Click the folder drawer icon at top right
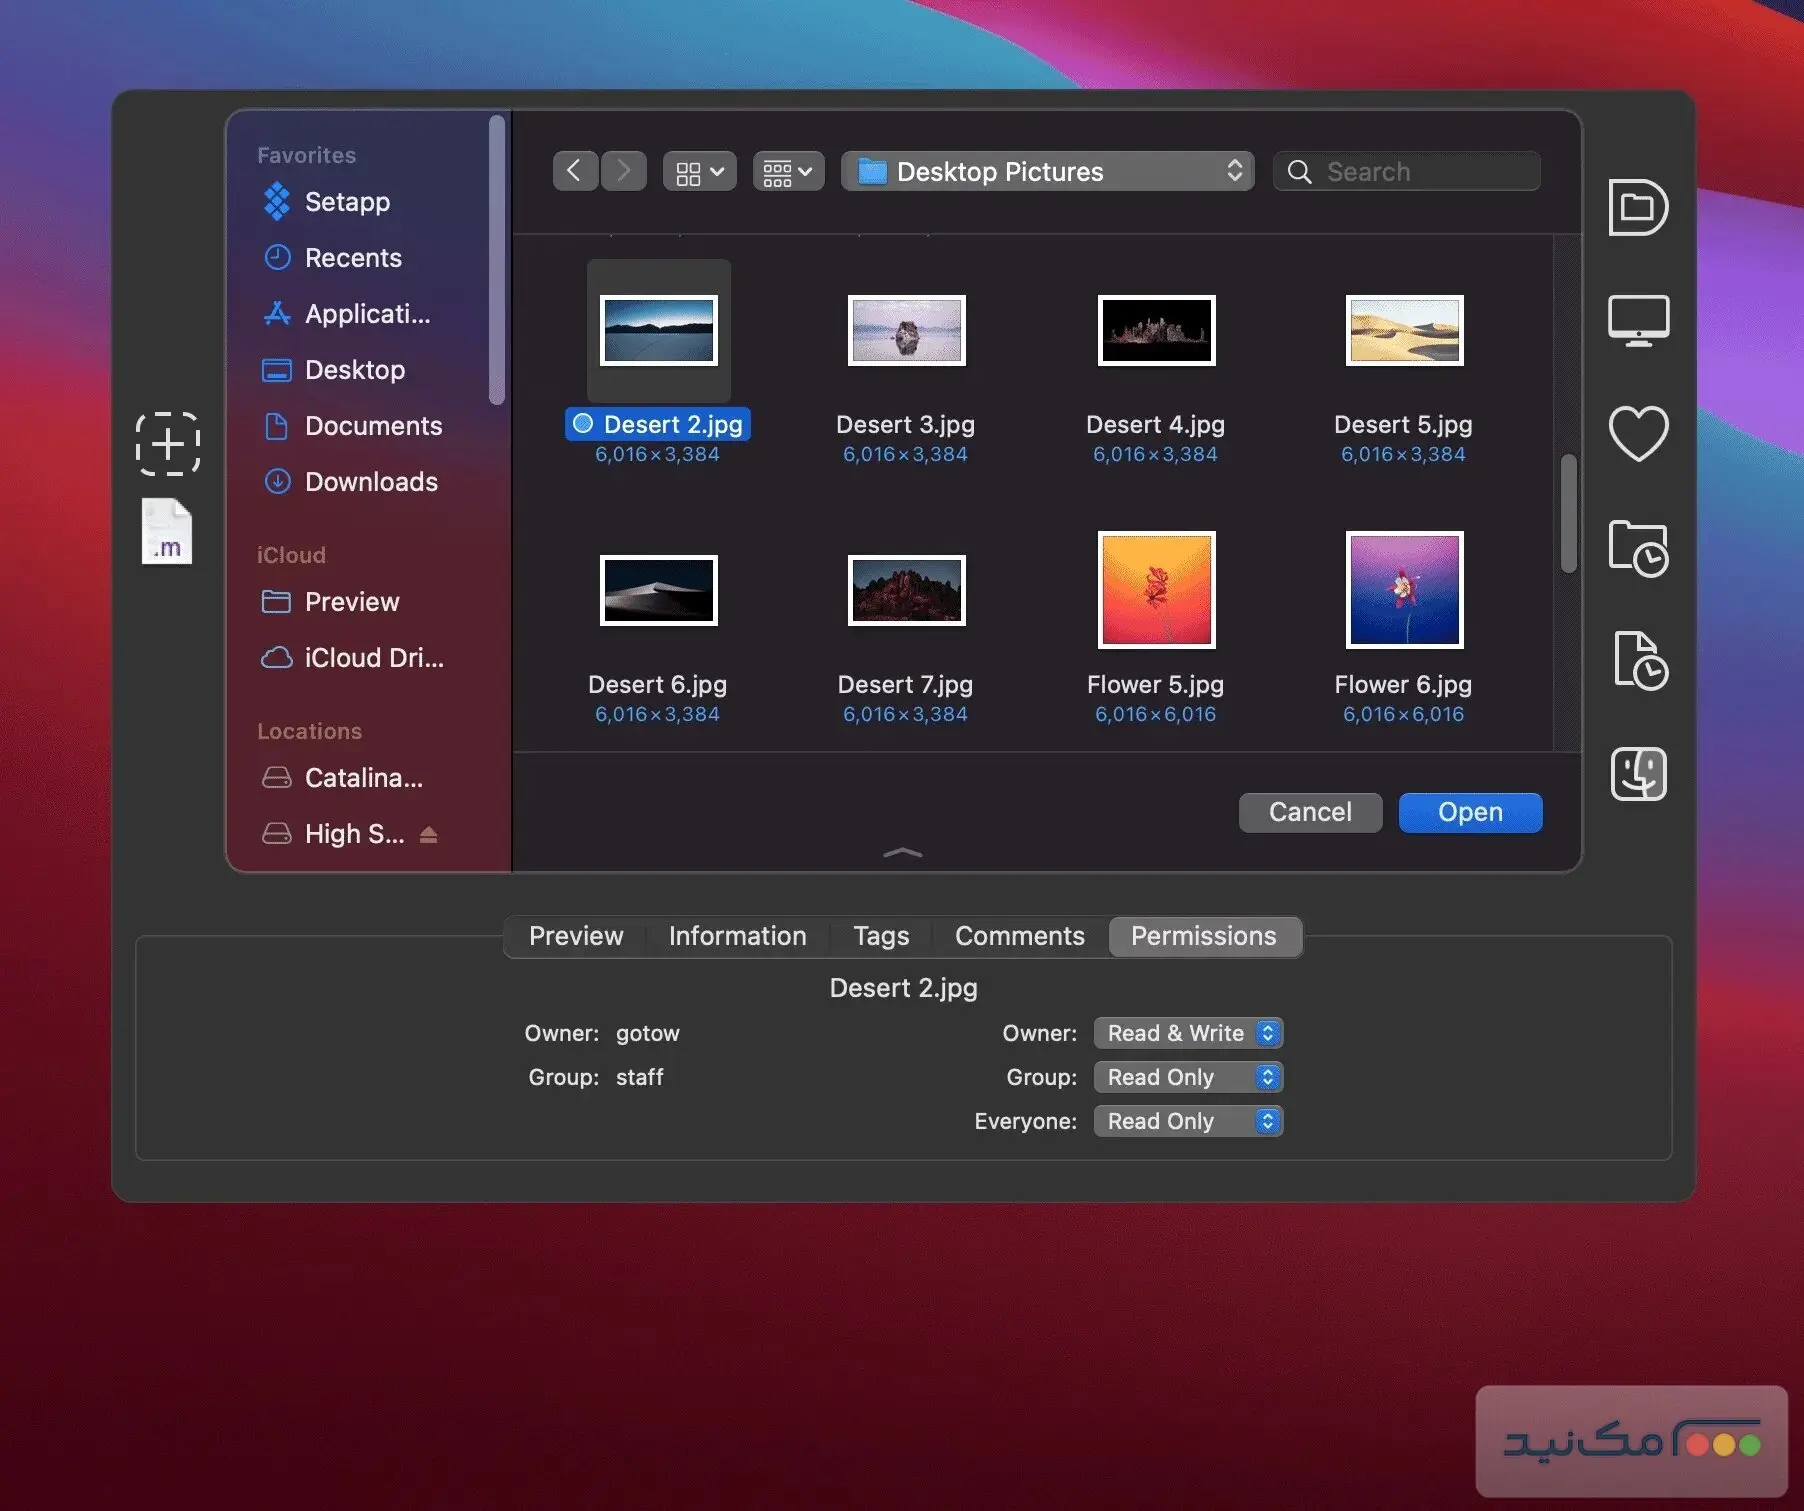This screenshot has height=1511, width=1804. tap(1638, 208)
